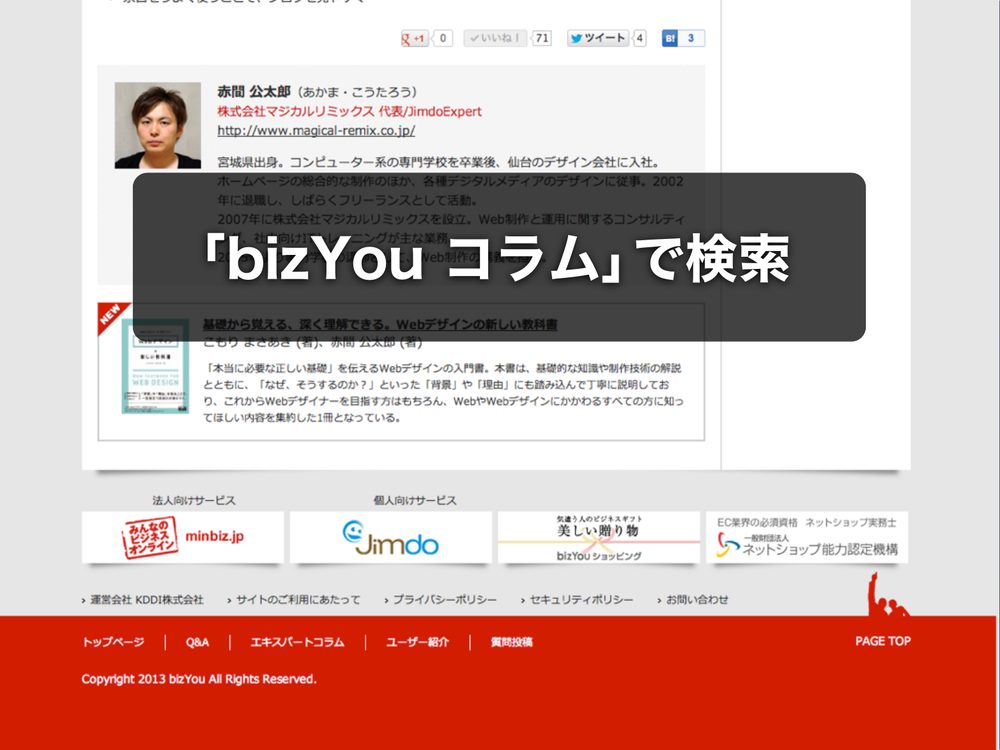
Task: Click bio line starting 宮城県出身
Action: point(439,163)
